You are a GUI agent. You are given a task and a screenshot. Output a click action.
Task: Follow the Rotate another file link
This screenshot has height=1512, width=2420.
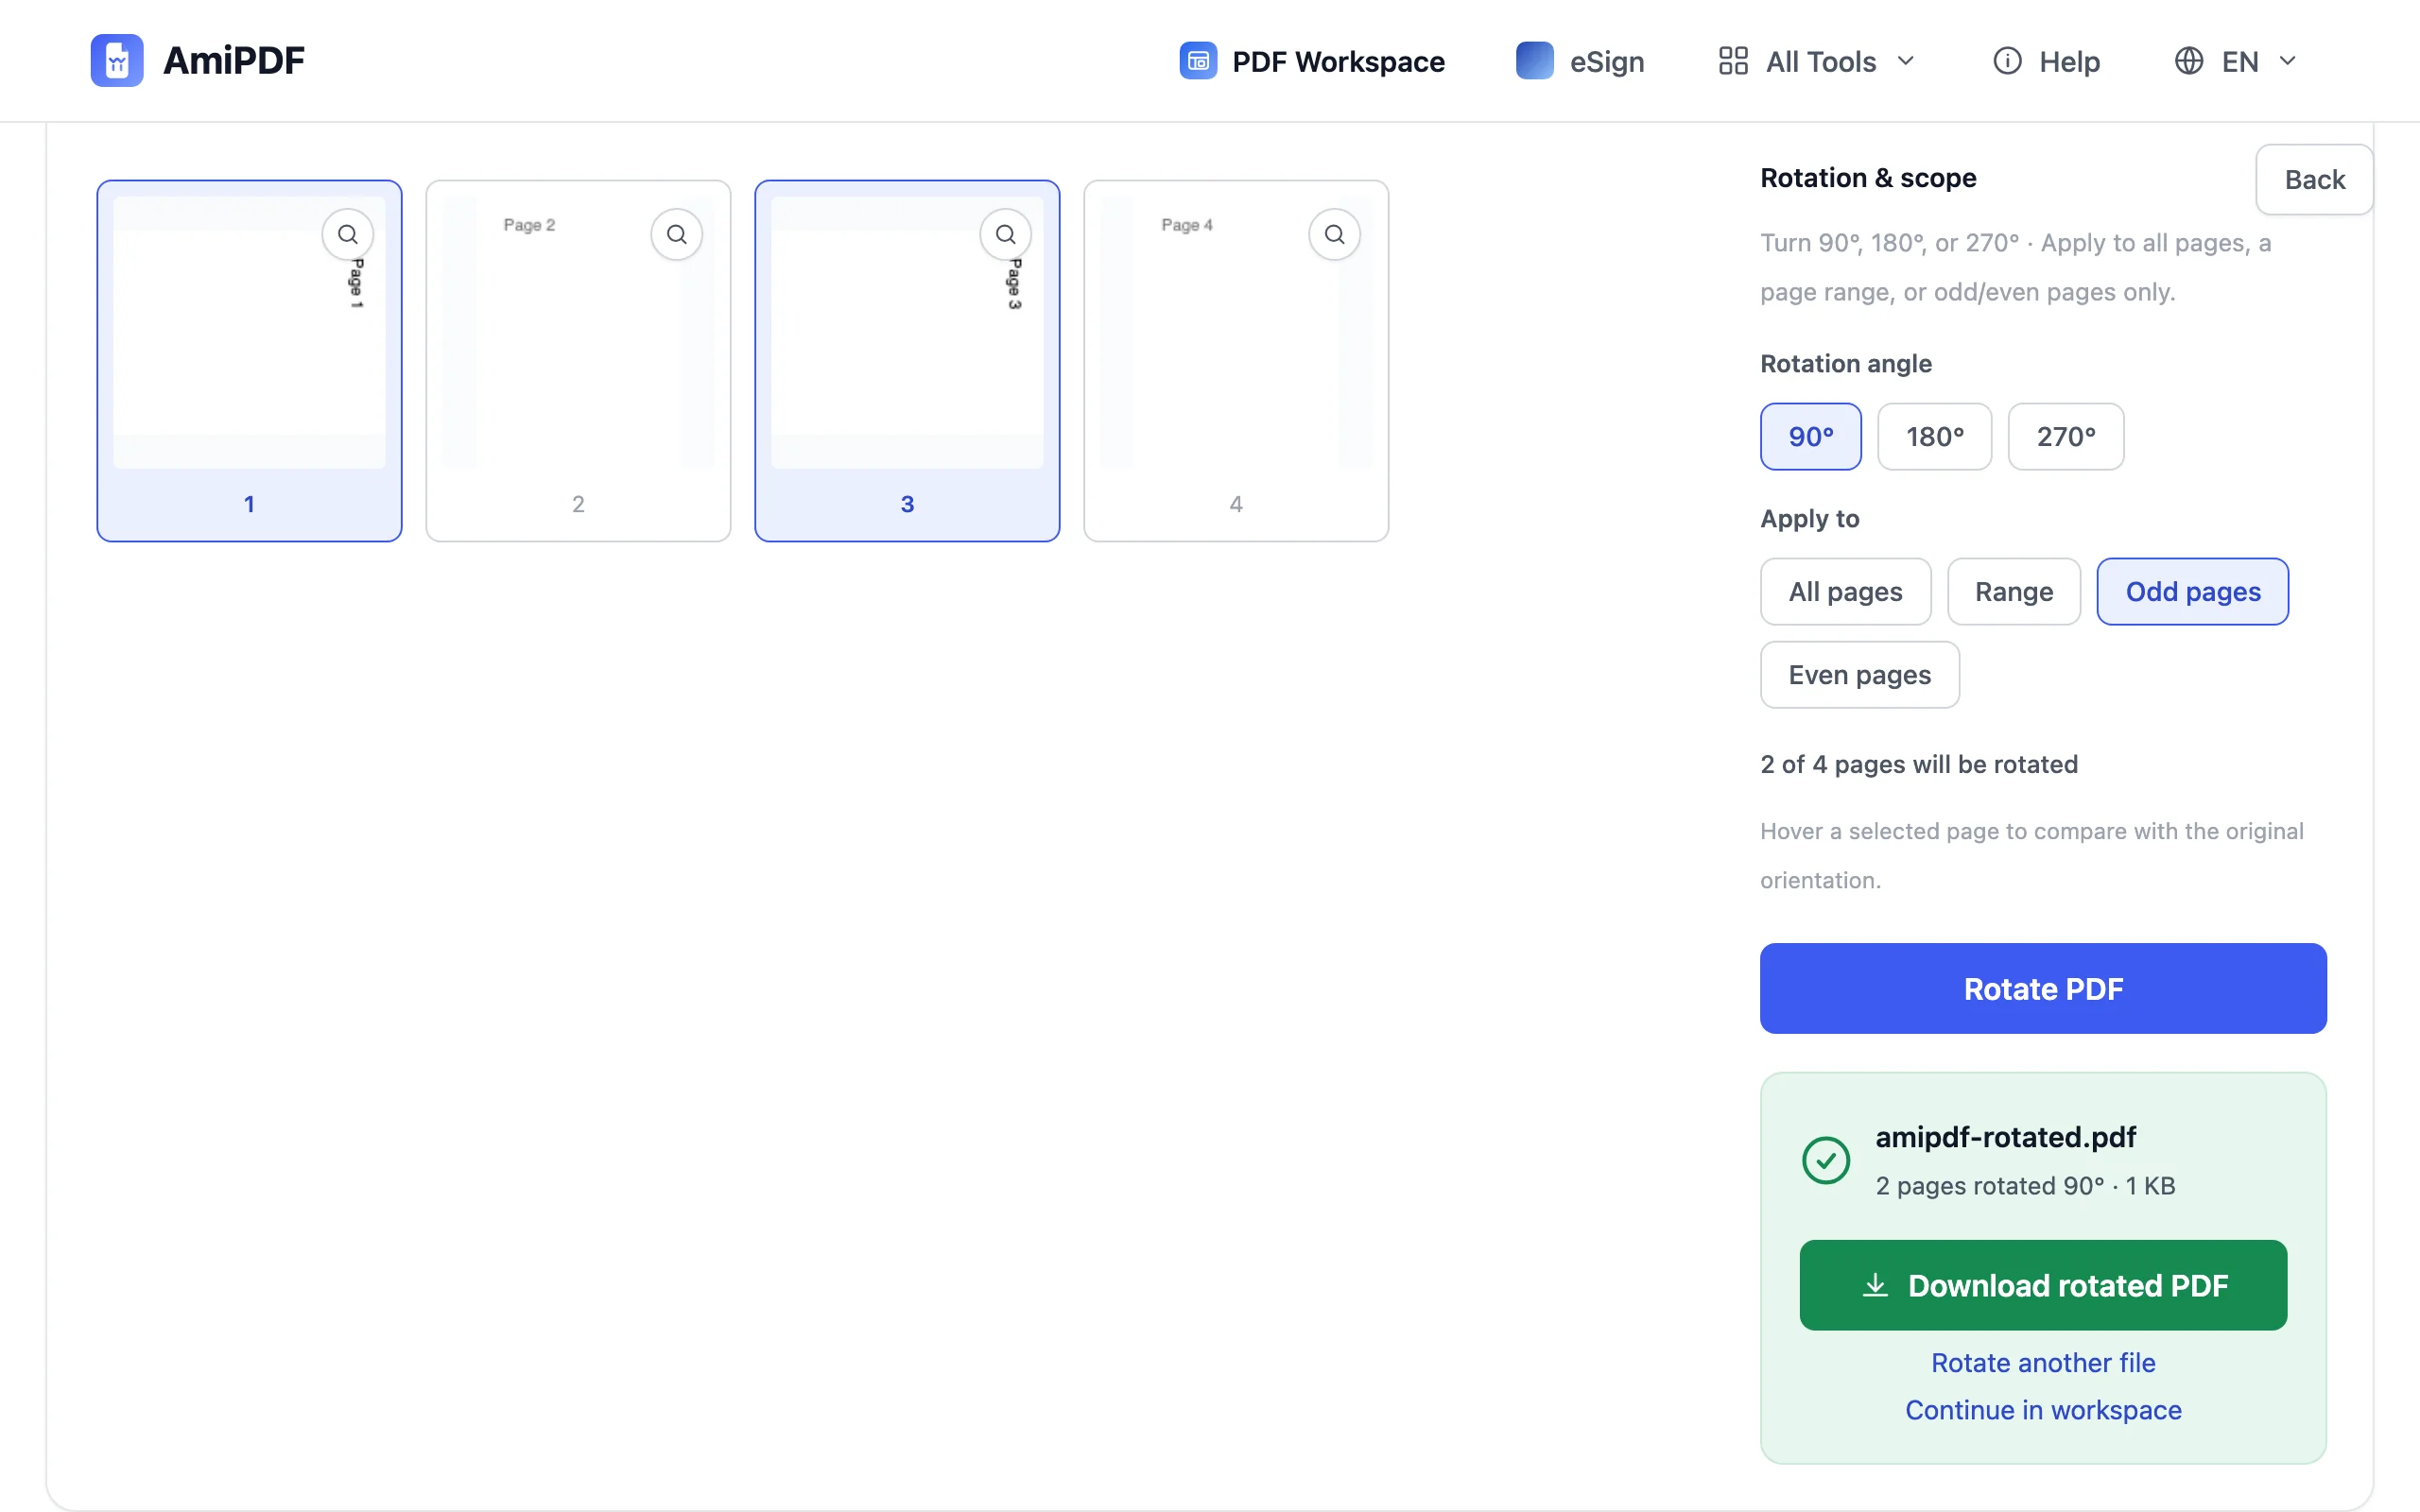pyautogui.click(x=2043, y=1363)
